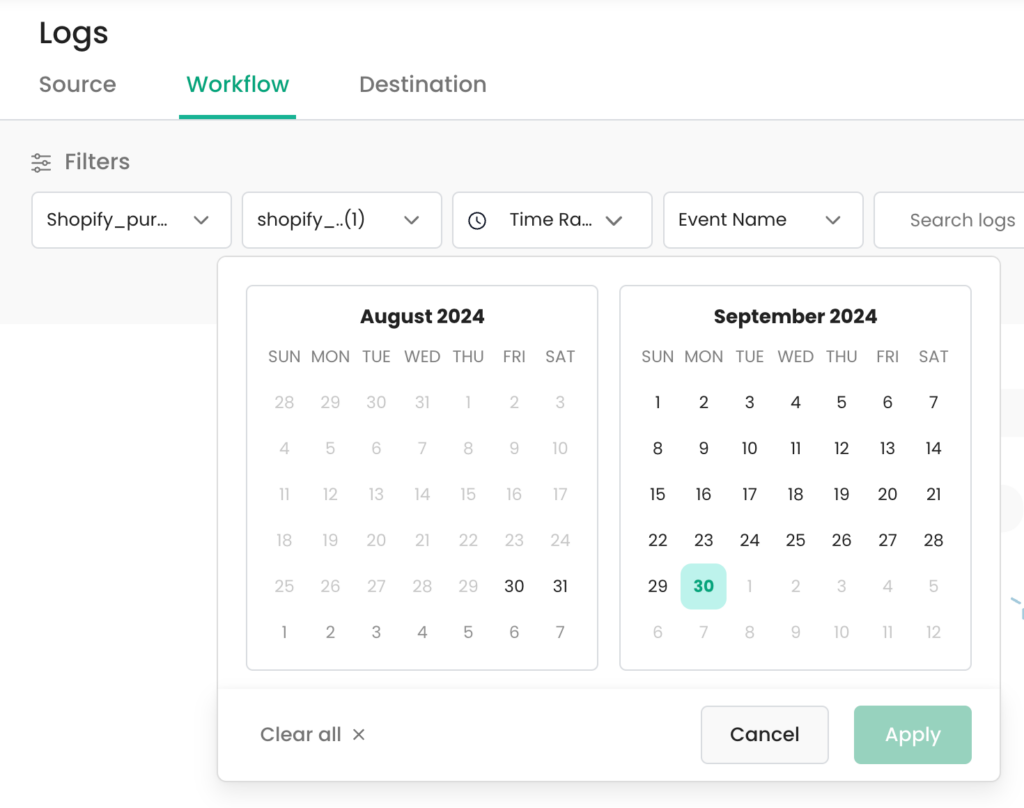Click the clock icon in Time Range
Viewport: 1024px width, 808px height.
tap(477, 221)
